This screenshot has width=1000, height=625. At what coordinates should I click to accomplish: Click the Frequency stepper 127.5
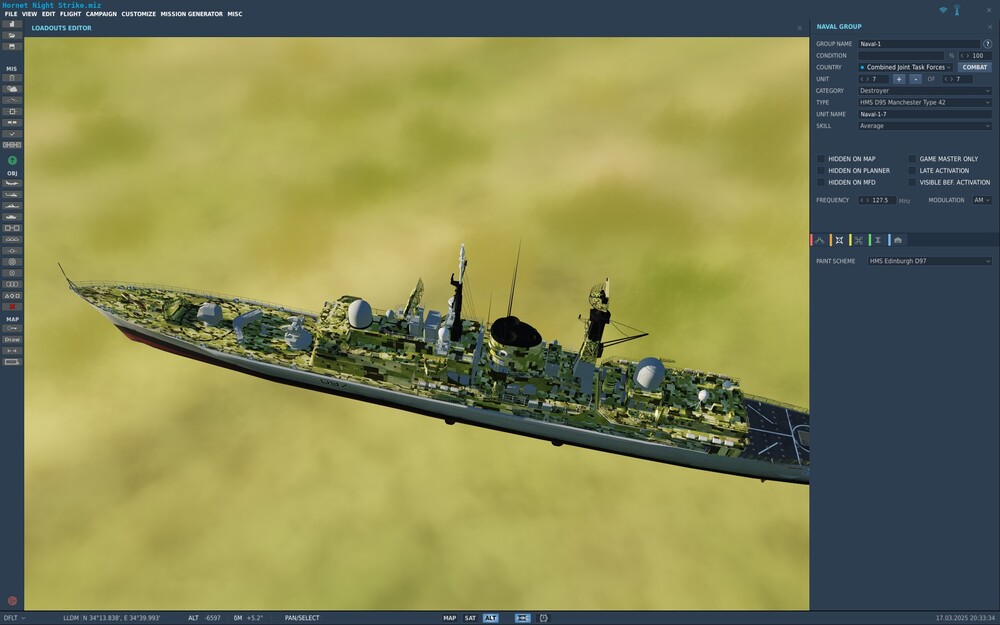click(877, 200)
